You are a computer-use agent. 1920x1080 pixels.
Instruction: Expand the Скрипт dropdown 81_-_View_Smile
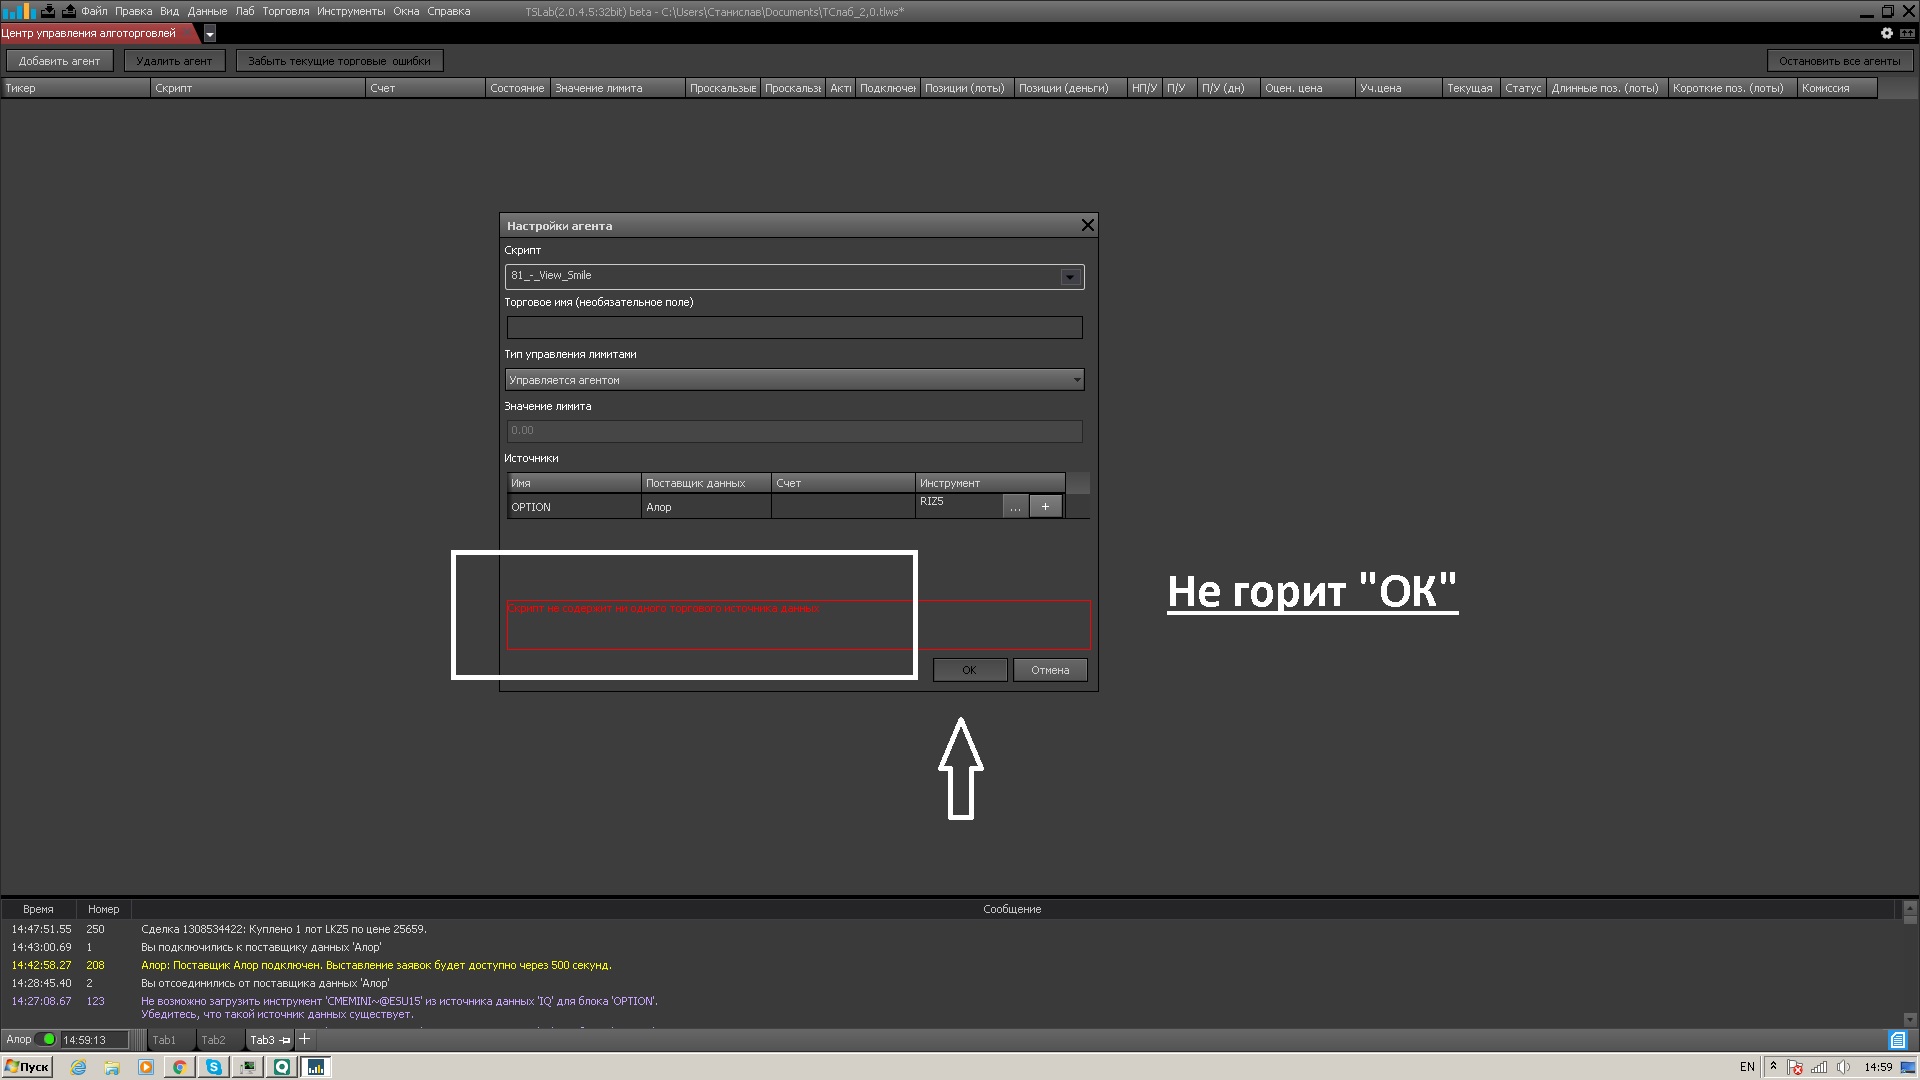(x=1069, y=277)
